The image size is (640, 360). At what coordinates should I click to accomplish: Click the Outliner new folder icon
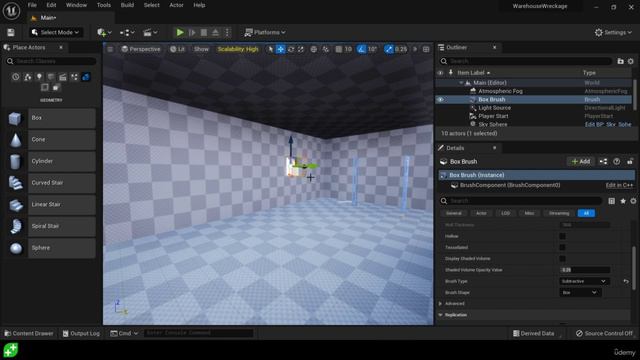[x=620, y=61]
